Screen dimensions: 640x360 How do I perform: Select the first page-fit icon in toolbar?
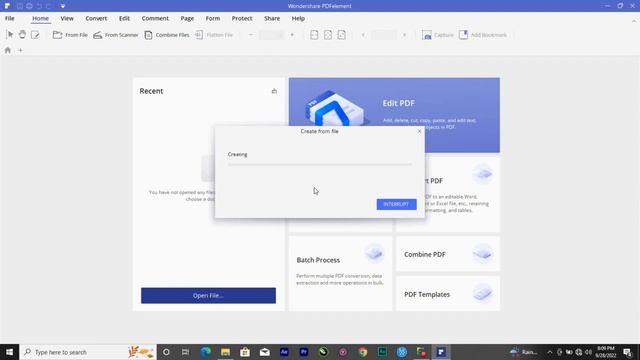[314, 35]
